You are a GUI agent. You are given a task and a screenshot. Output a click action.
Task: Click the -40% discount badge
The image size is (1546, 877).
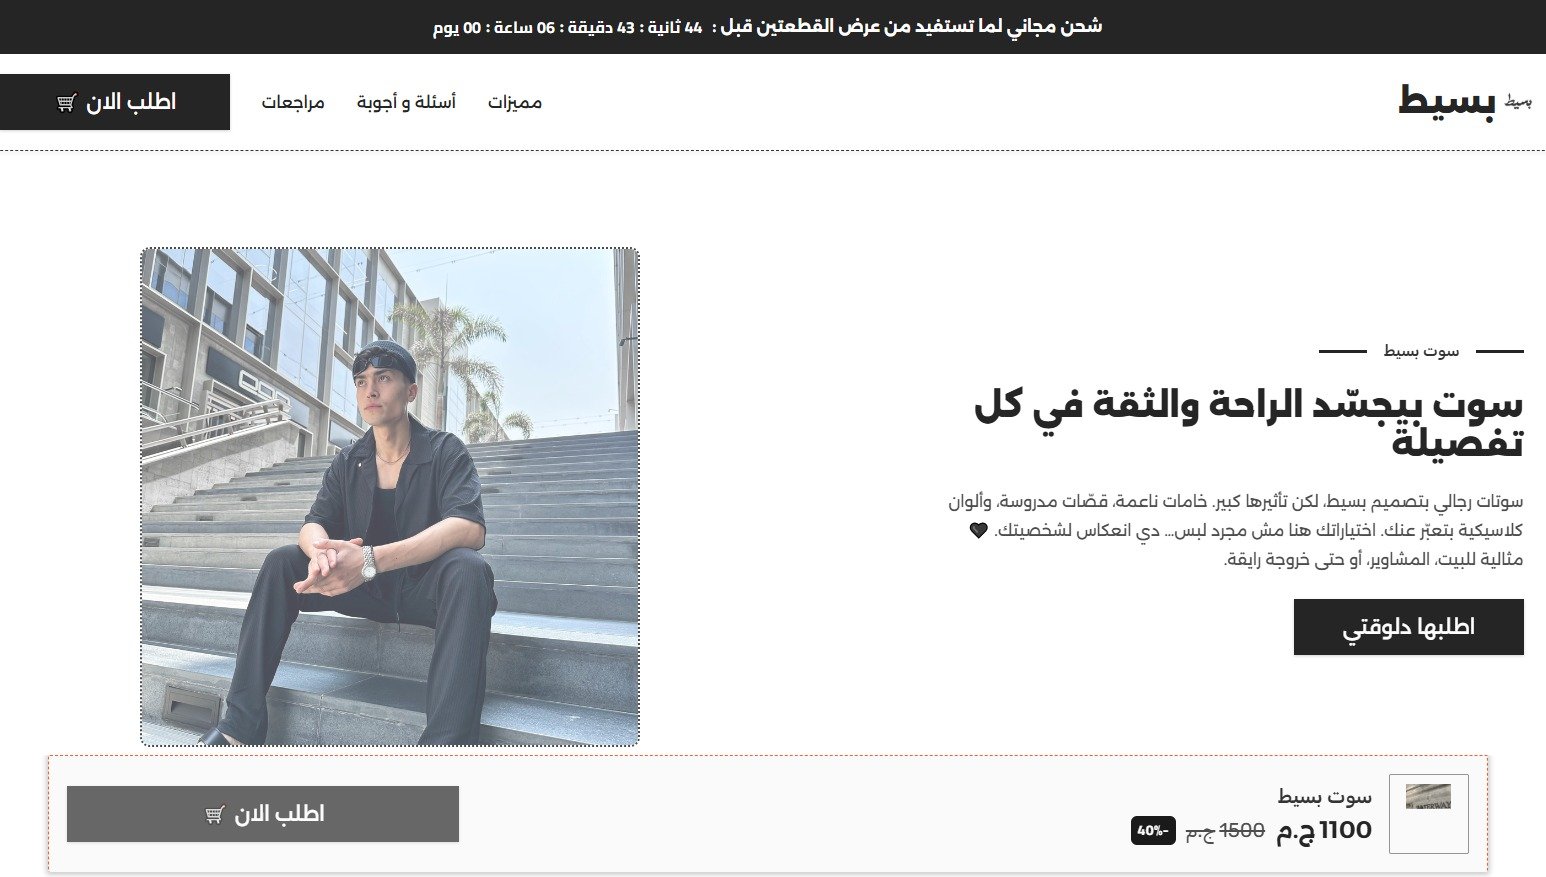pyautogui.click(x=1153, y=830)
